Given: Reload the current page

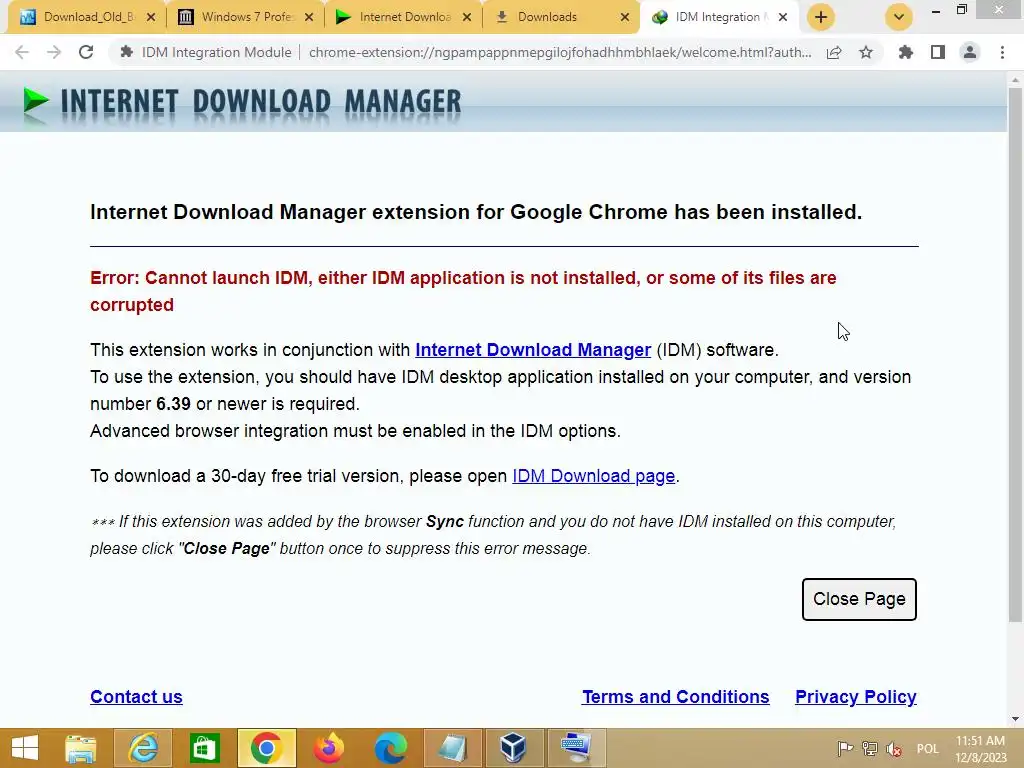Looking at the screenshot, I should (86, 52).
